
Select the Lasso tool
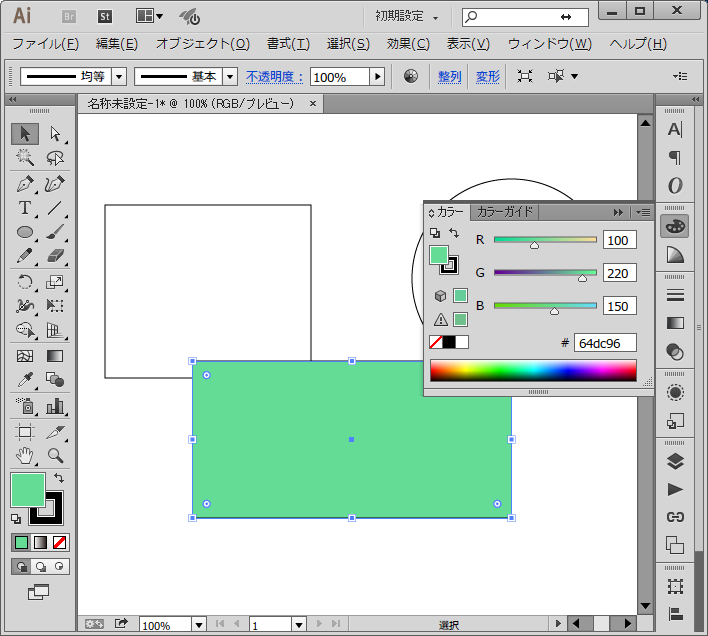pyautogui.click(x=55, y=158)
